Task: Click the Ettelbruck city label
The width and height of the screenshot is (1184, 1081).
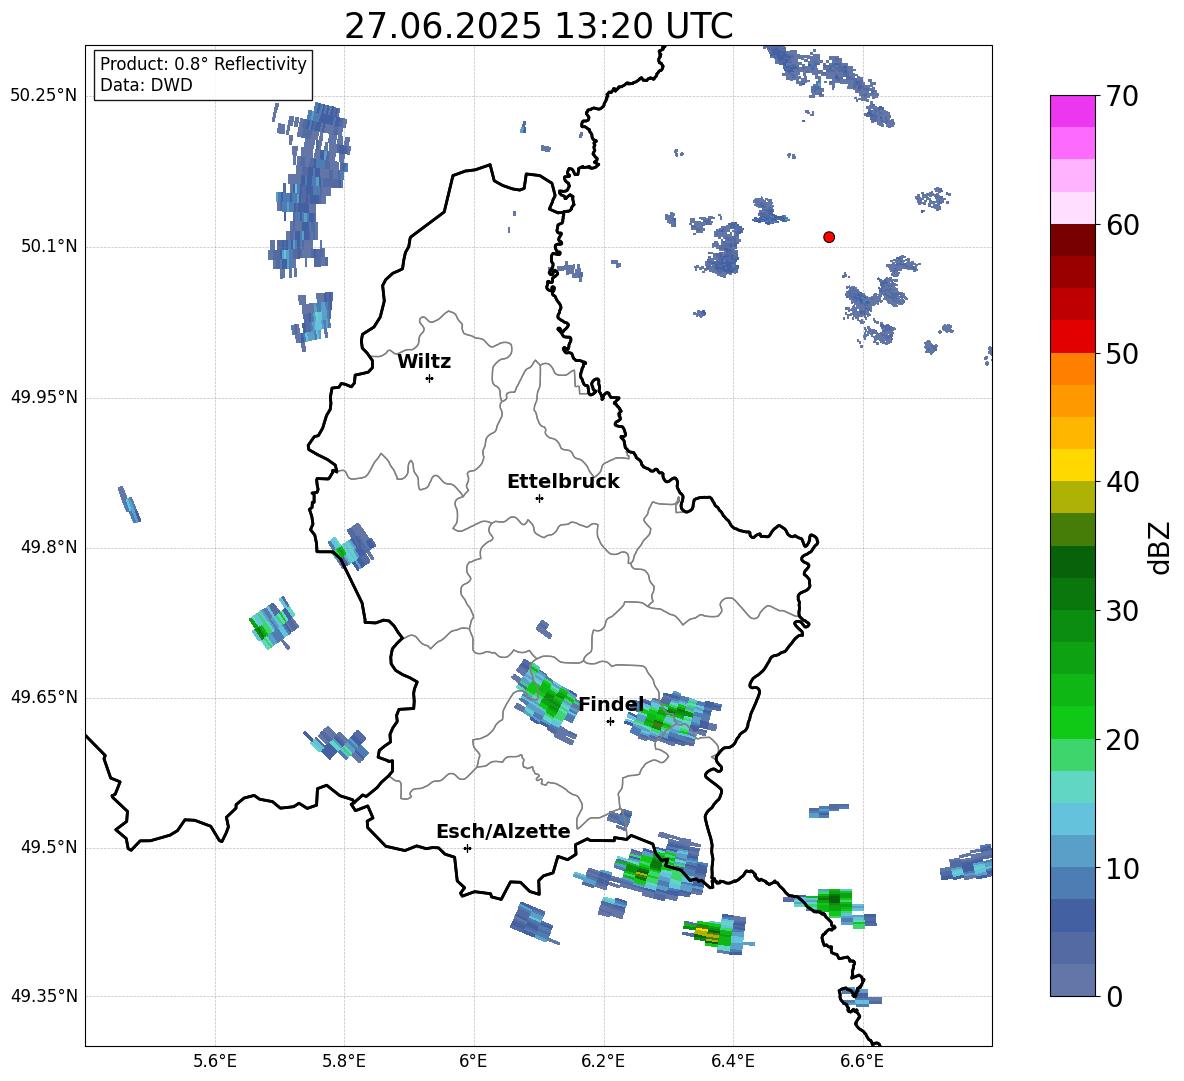Action: pyautogui.click(x=563, y=482)
